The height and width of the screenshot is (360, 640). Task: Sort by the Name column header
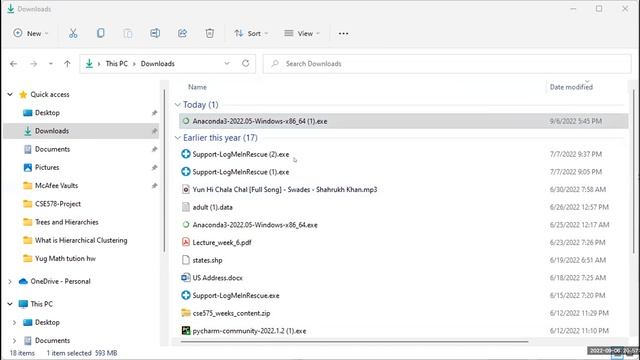197,87
